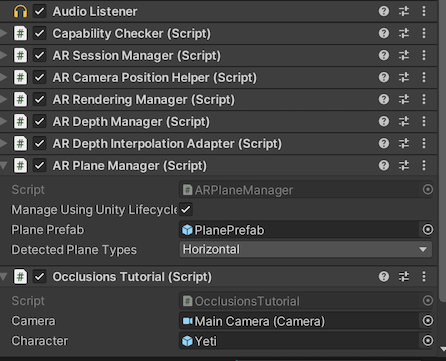The width and height of the screenshot is (446, 361).
Task: Open presets for Audio Listener component
Action: click(404, 11)
